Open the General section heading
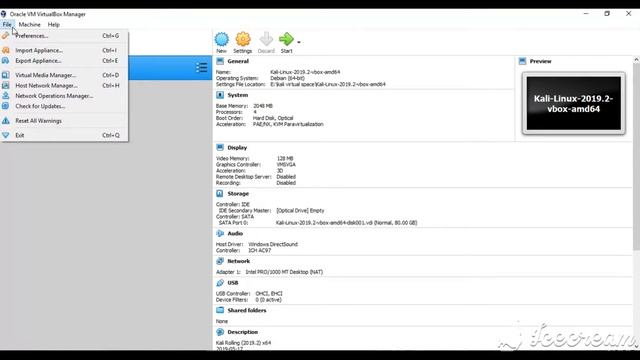This screenshot has height=360, width=640. [238, 61]
